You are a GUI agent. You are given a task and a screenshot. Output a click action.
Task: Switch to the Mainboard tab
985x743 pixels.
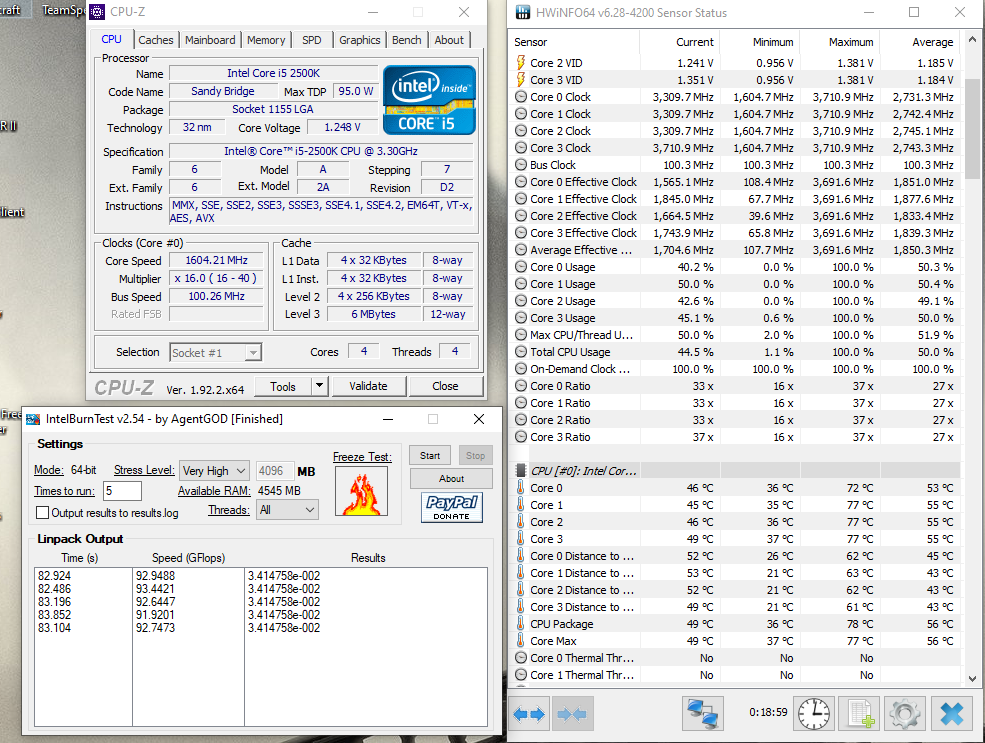(210, 40)
